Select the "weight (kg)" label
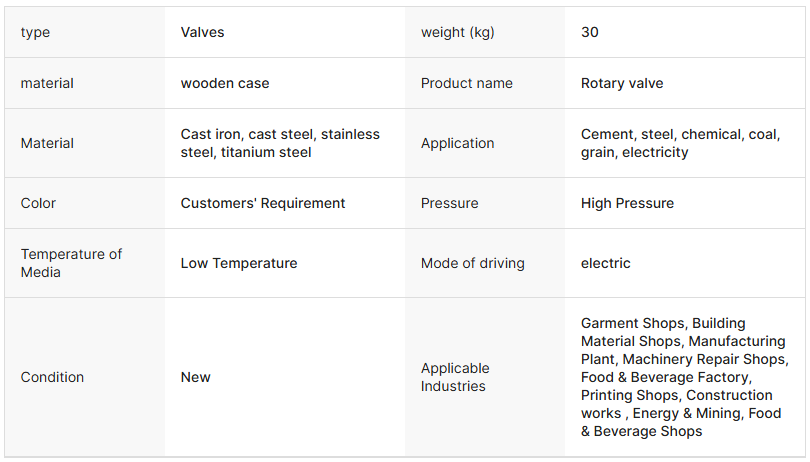810x462 pixels. click(x=457, y=32)
